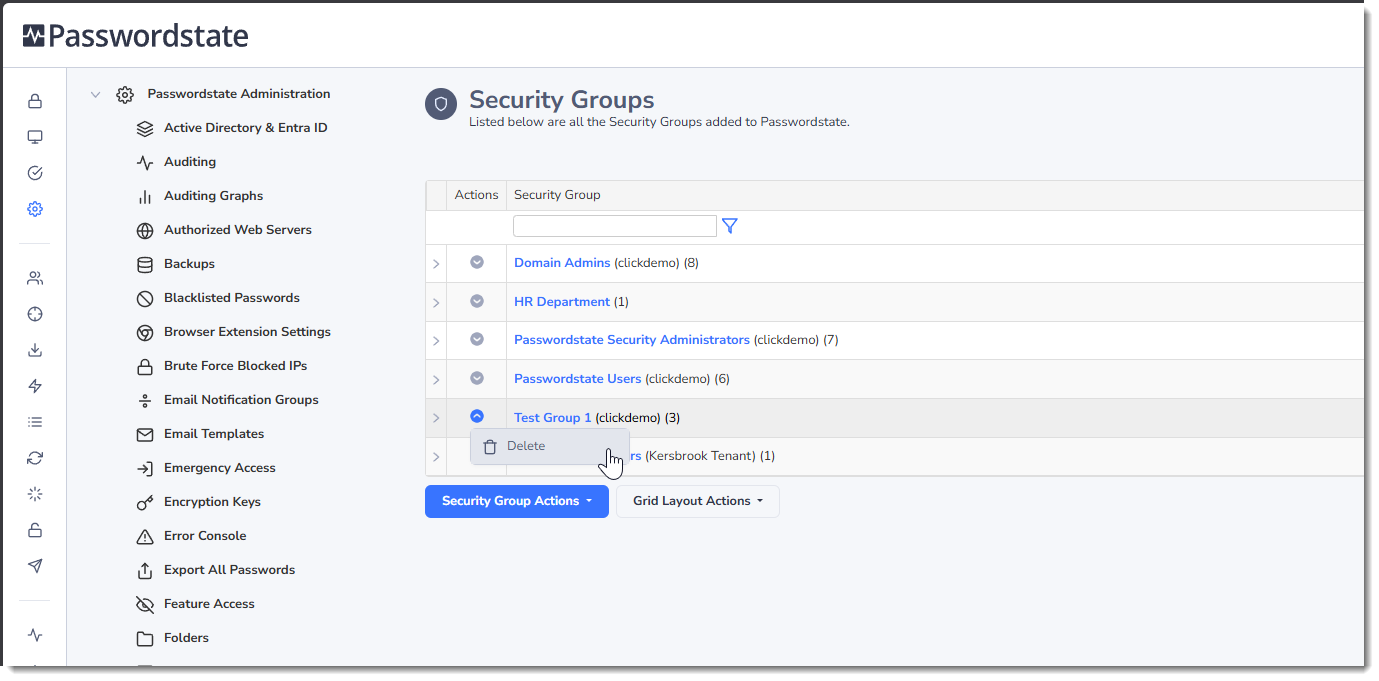Open Email Notification Groups

click(241, 400)
